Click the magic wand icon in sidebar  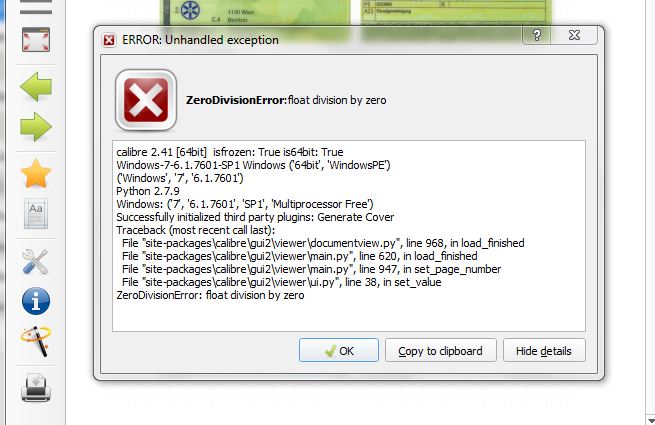[36, 341]
